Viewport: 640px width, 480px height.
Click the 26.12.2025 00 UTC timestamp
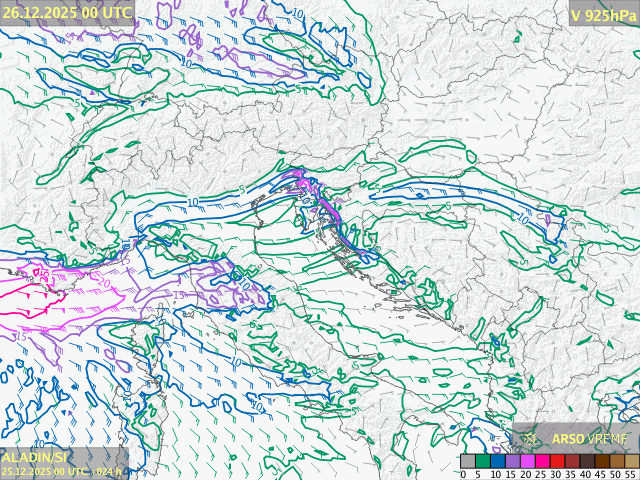pos(67,13)
